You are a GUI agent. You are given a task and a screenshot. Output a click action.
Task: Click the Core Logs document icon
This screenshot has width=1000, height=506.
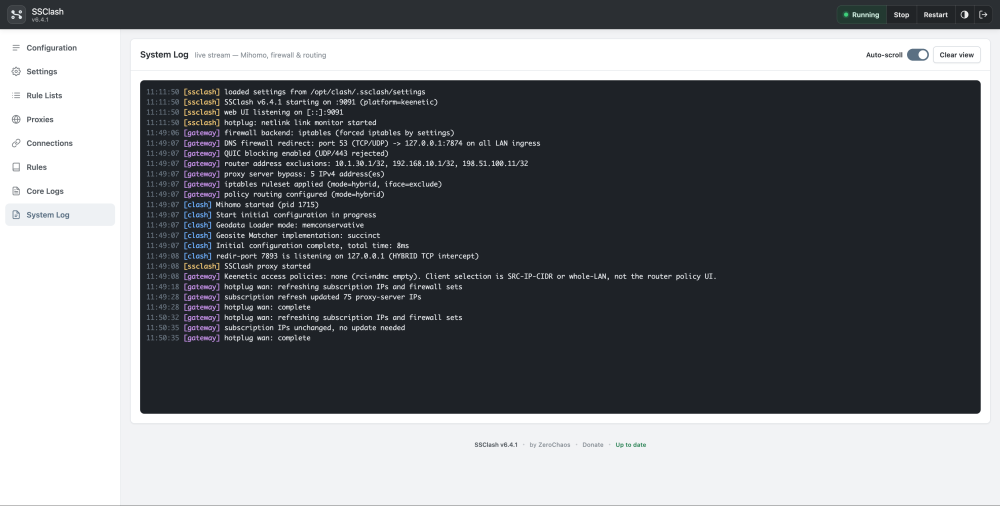pyautogui.click(x=16, y=191)
